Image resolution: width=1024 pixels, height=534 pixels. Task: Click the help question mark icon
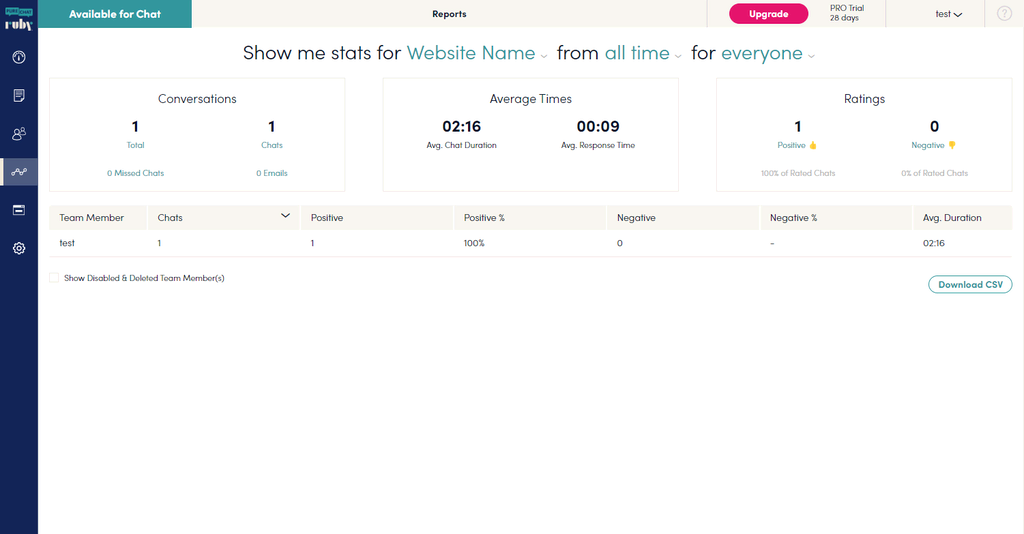(1004, 14)
